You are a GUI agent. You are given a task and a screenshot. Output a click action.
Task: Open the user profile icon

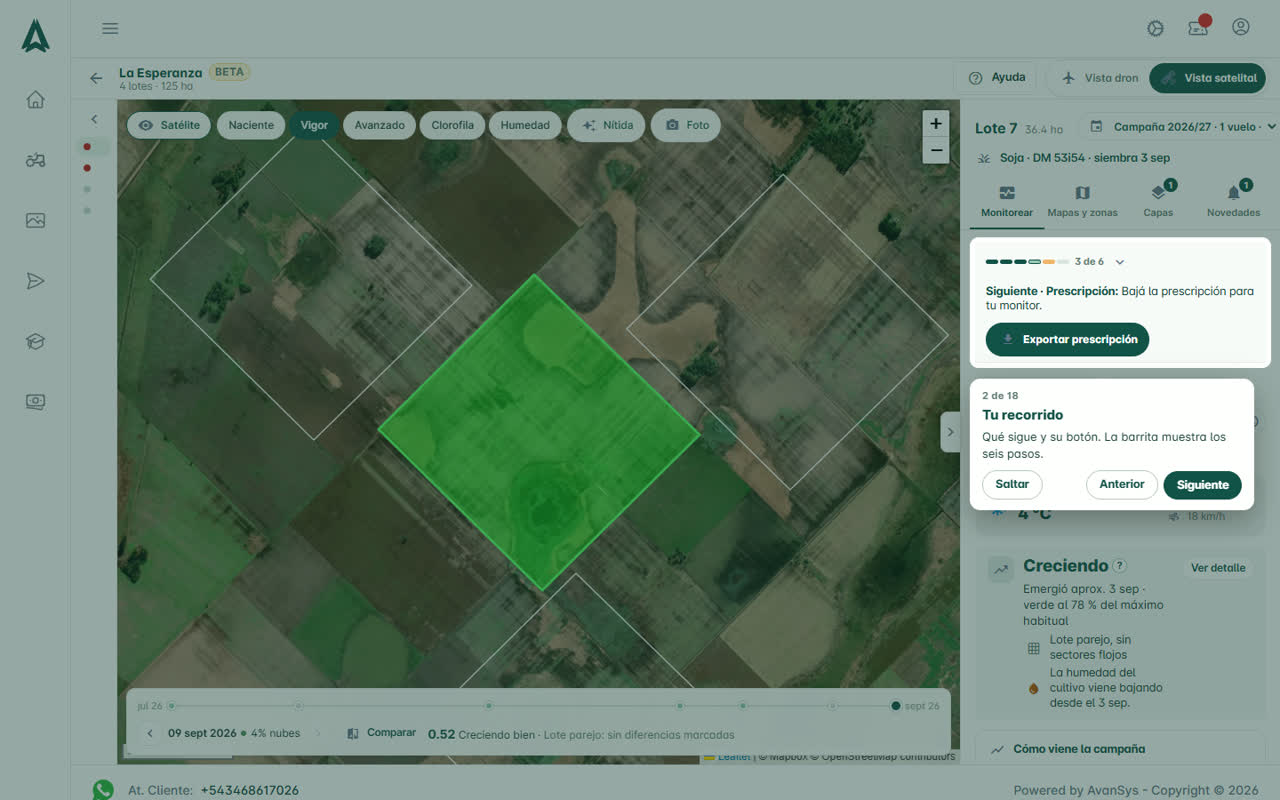point(1241,27)
